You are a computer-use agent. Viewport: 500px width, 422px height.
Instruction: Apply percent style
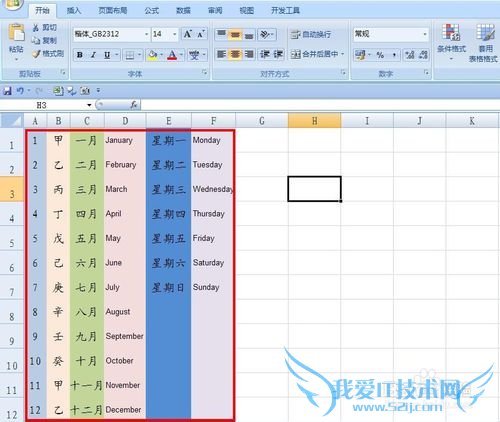[x=380, y=54]
